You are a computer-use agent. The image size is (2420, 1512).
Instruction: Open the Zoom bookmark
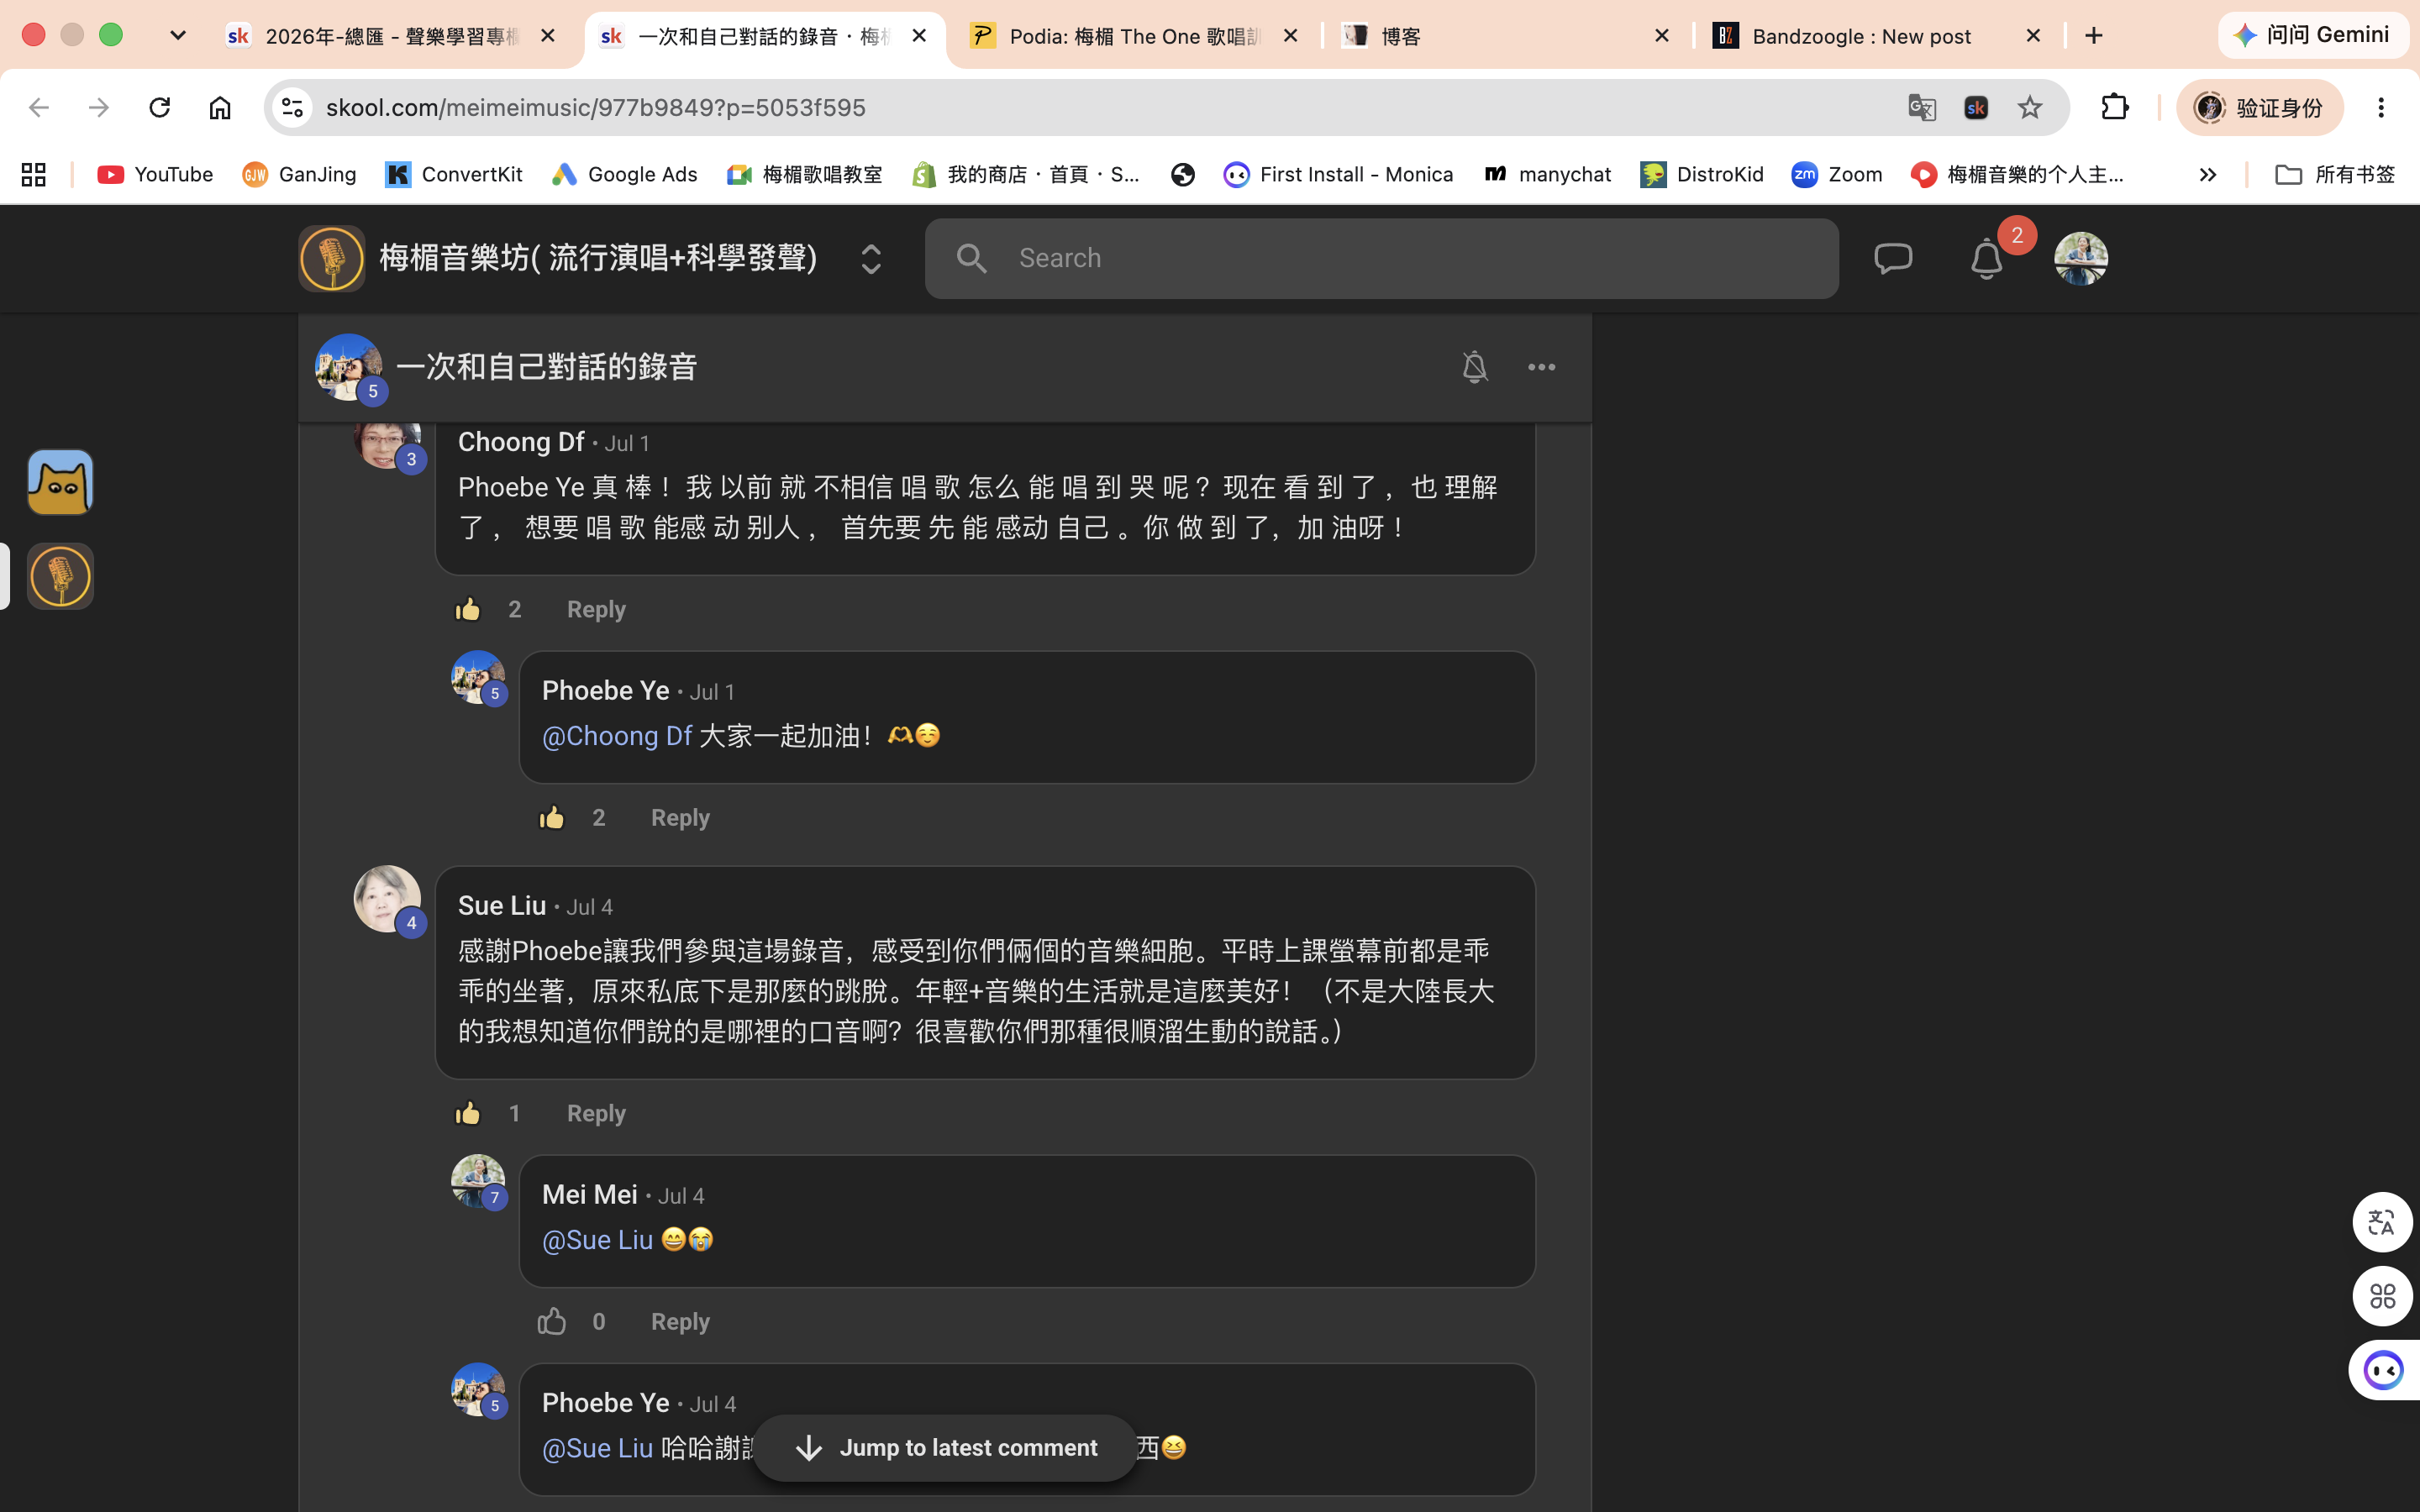tap(1837, 174)
